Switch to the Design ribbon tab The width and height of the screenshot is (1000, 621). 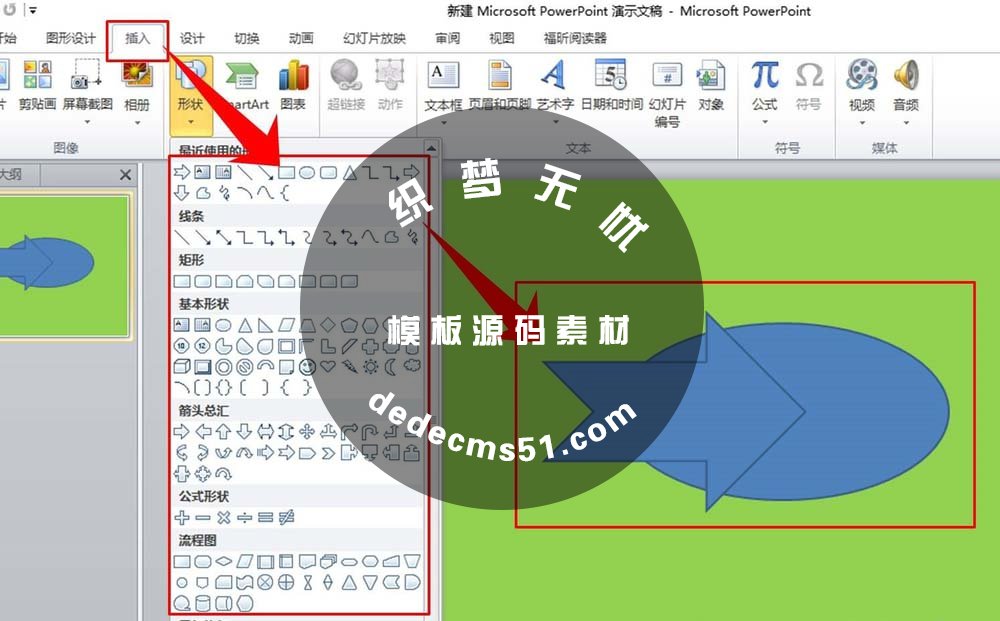coord(190,38)
